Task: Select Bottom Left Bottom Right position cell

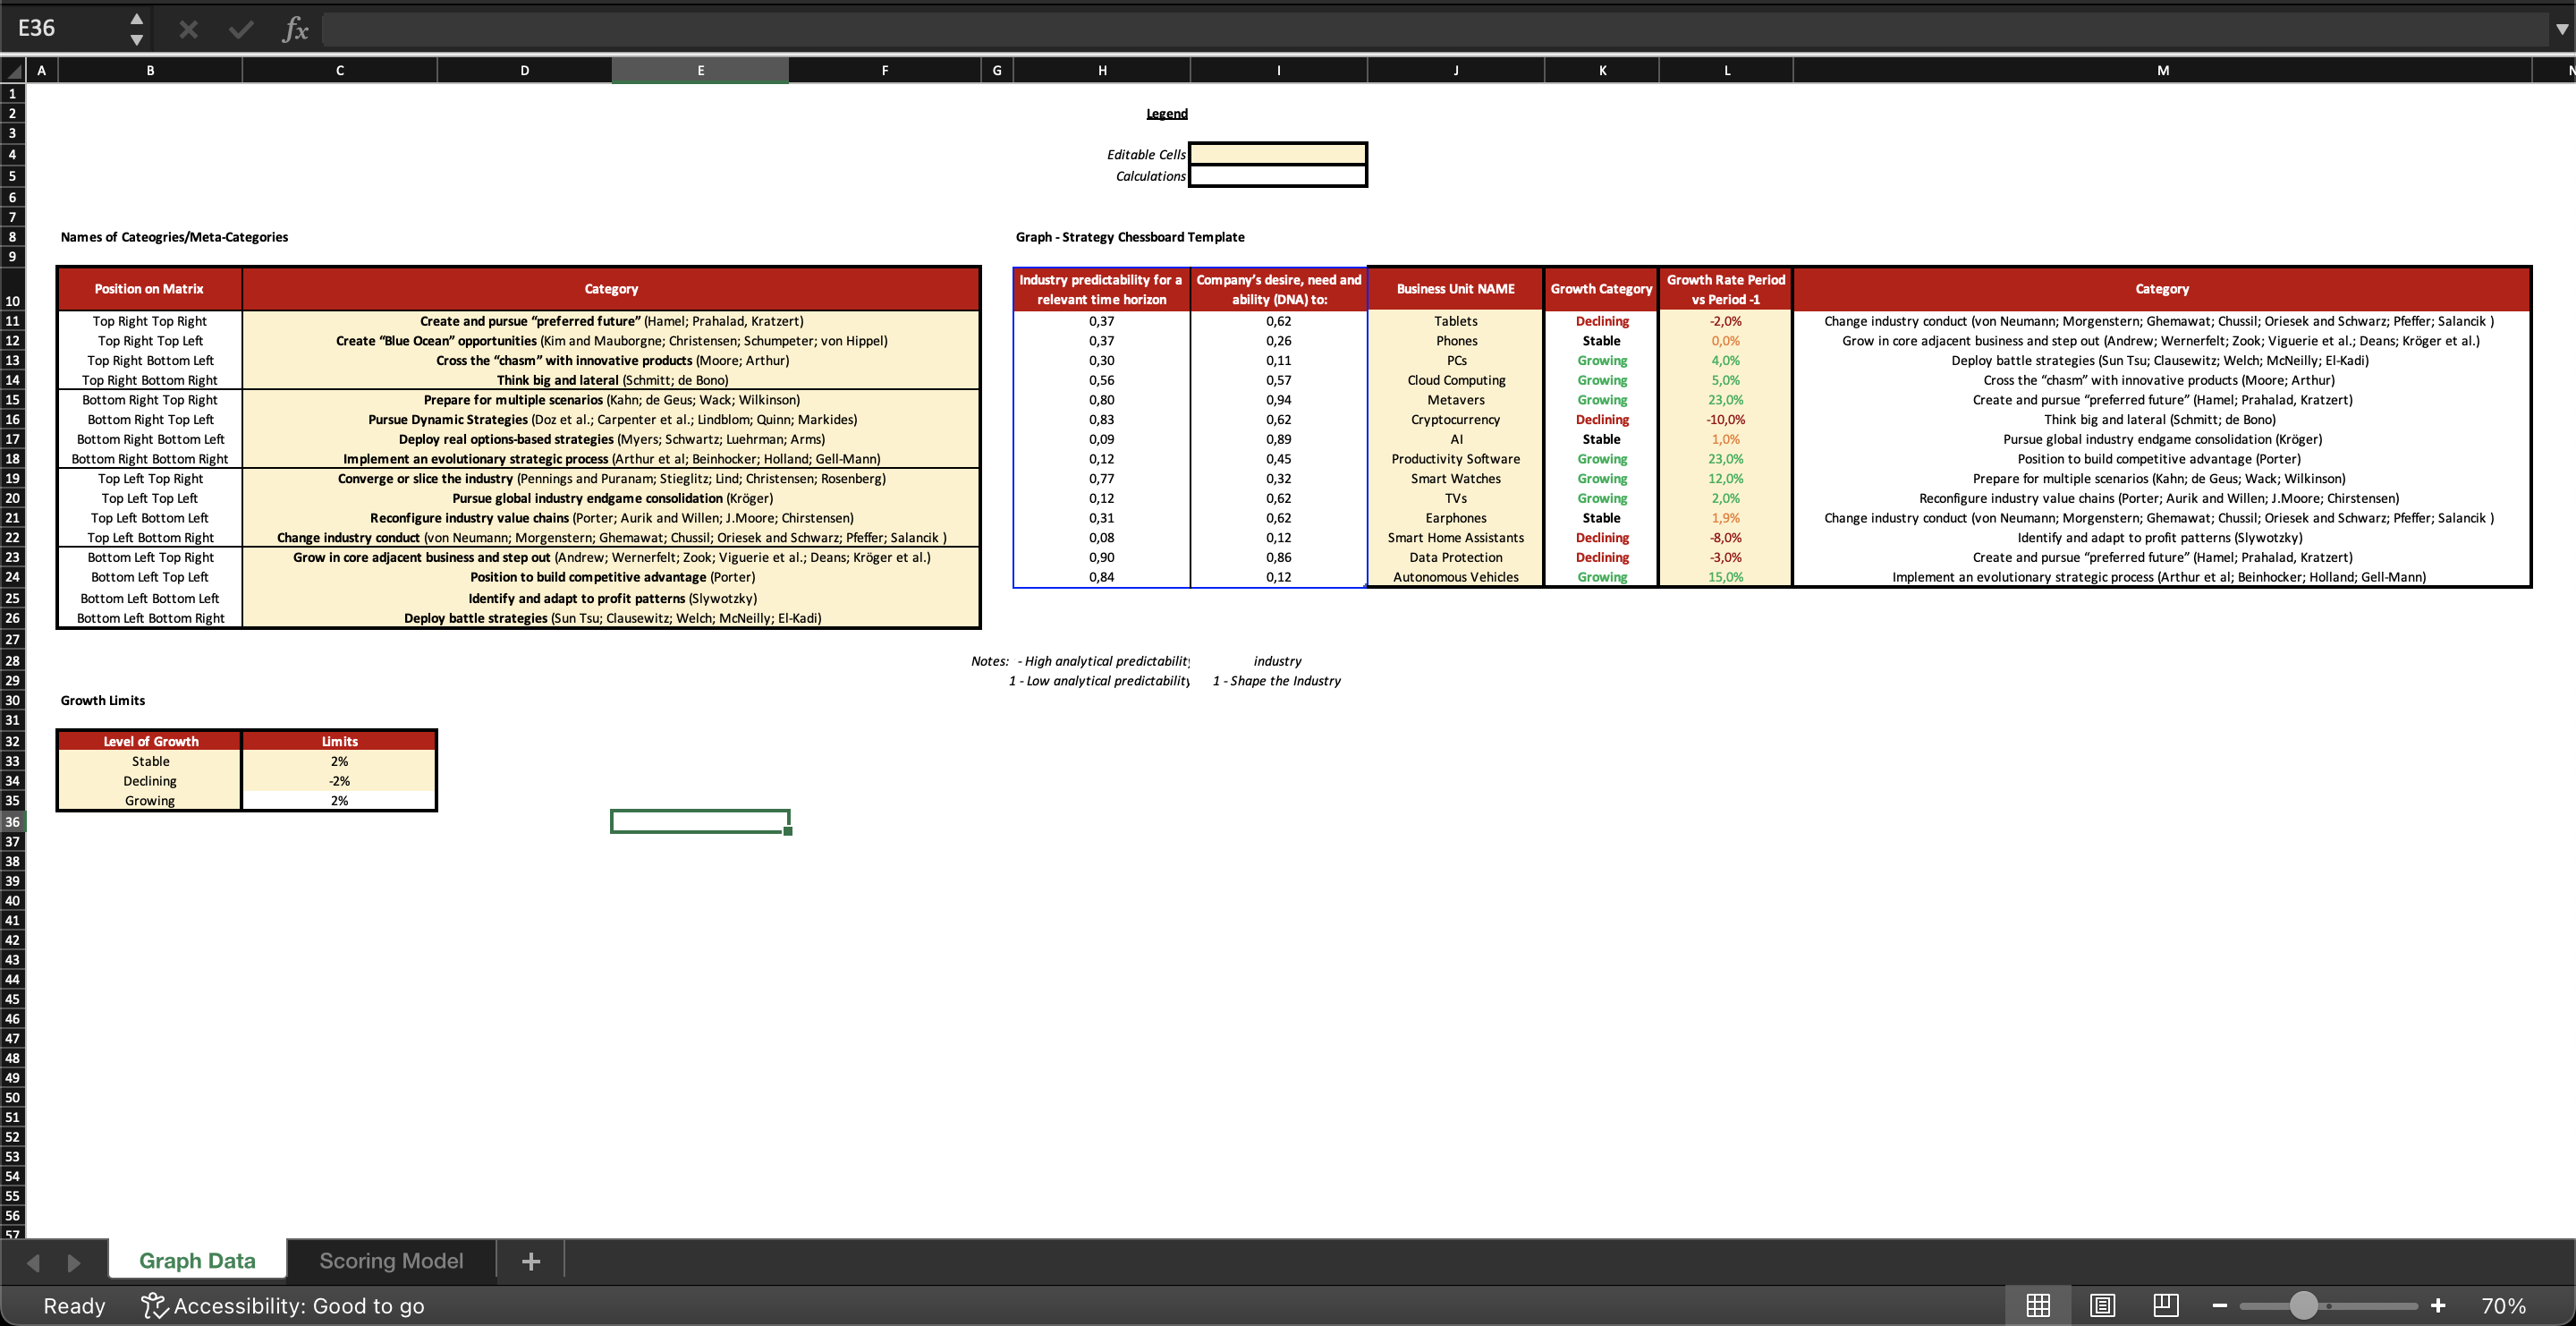Action: point(150,618)
